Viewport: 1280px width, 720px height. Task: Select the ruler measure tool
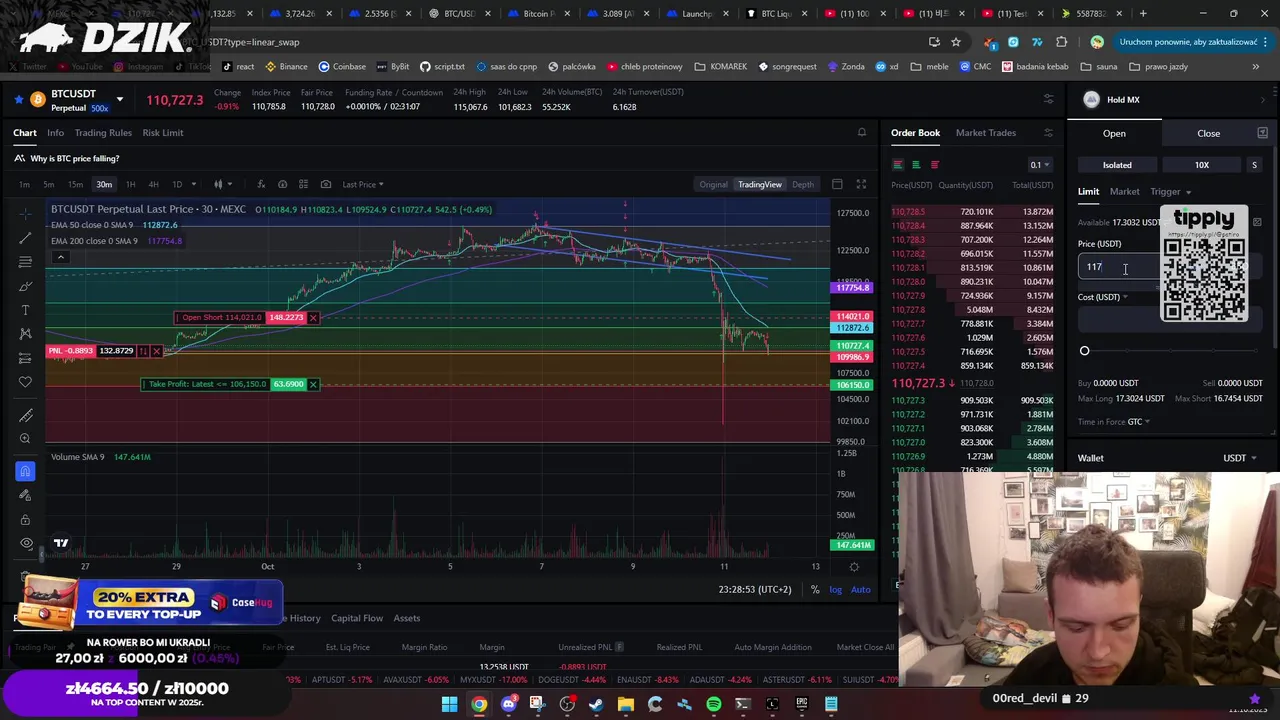[x=25, y=415]
